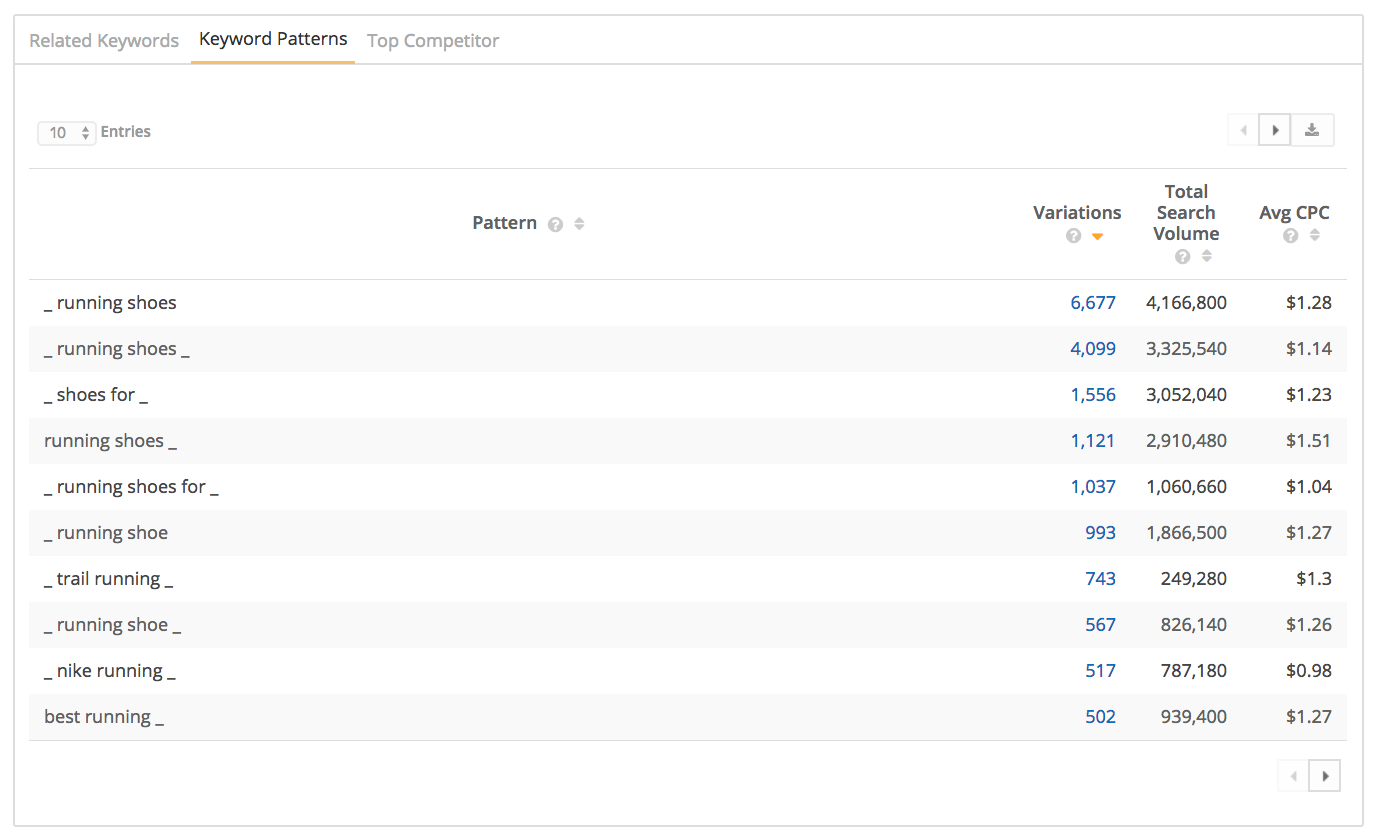Open the 1,037 variations link

[1093, 487]
